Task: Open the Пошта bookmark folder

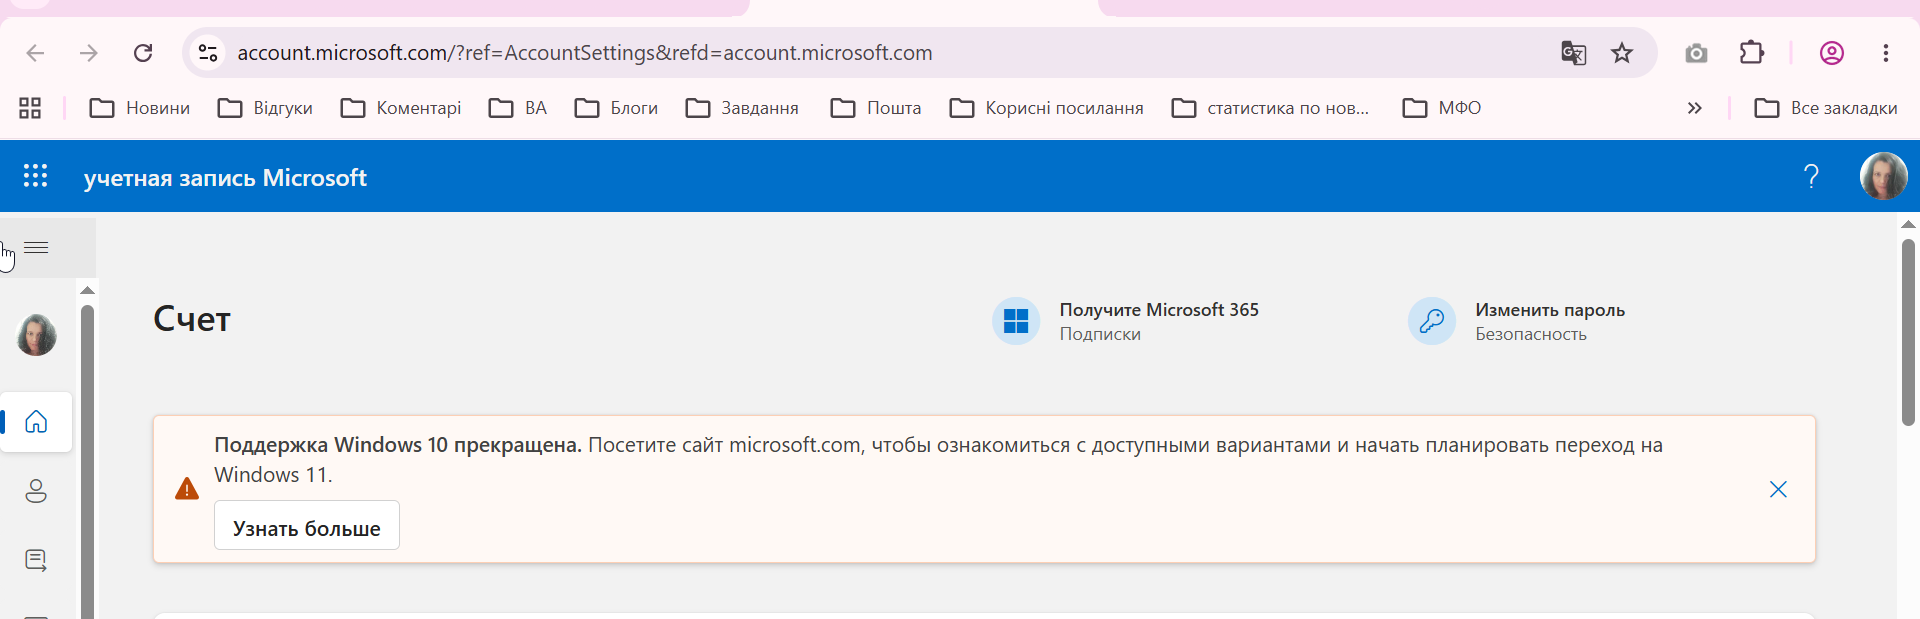Action: tap(876, 108)
